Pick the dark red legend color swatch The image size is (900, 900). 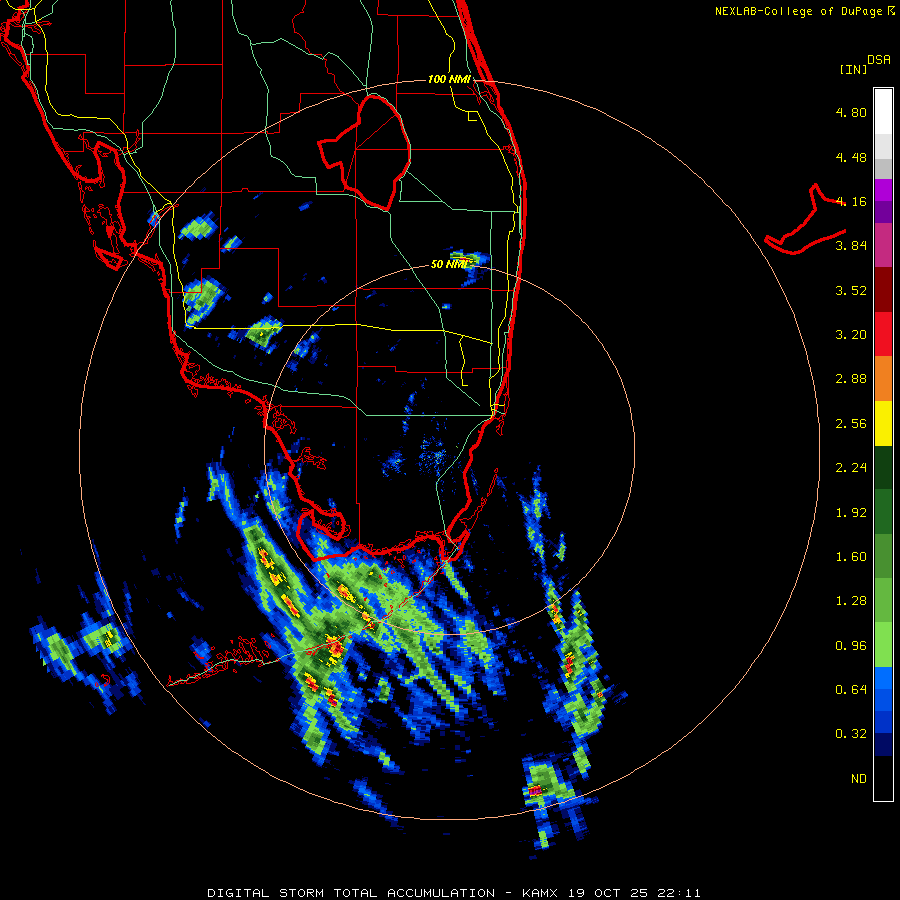[883, 290]
